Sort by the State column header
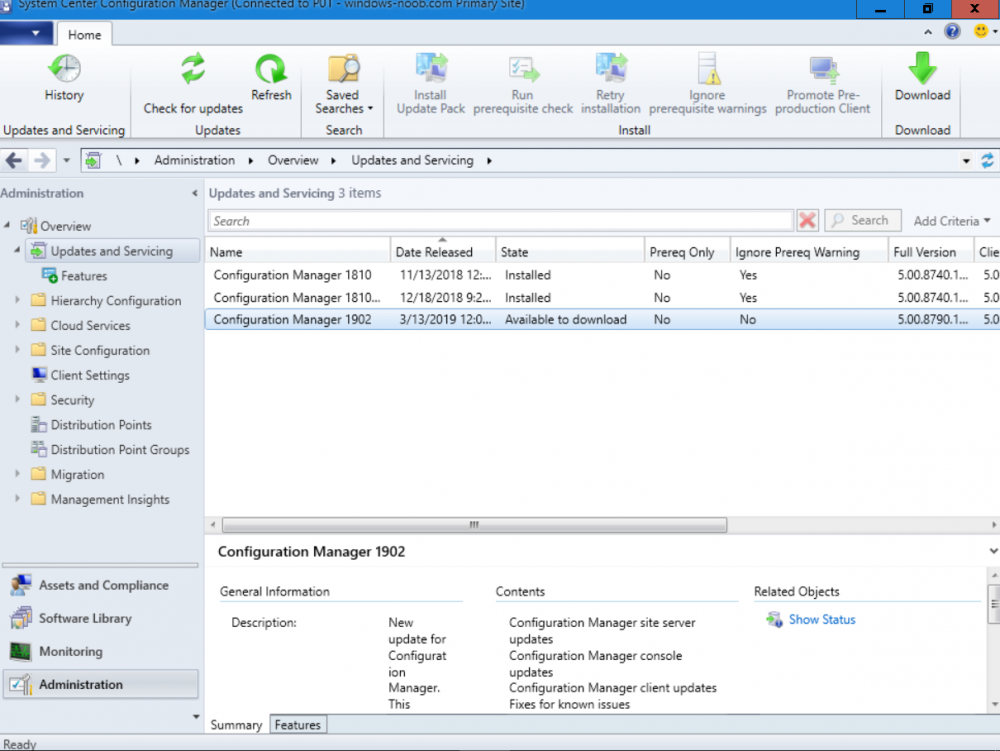This screenshot has width=1000, height=751. pyautogui.click(x=570, y=252)
